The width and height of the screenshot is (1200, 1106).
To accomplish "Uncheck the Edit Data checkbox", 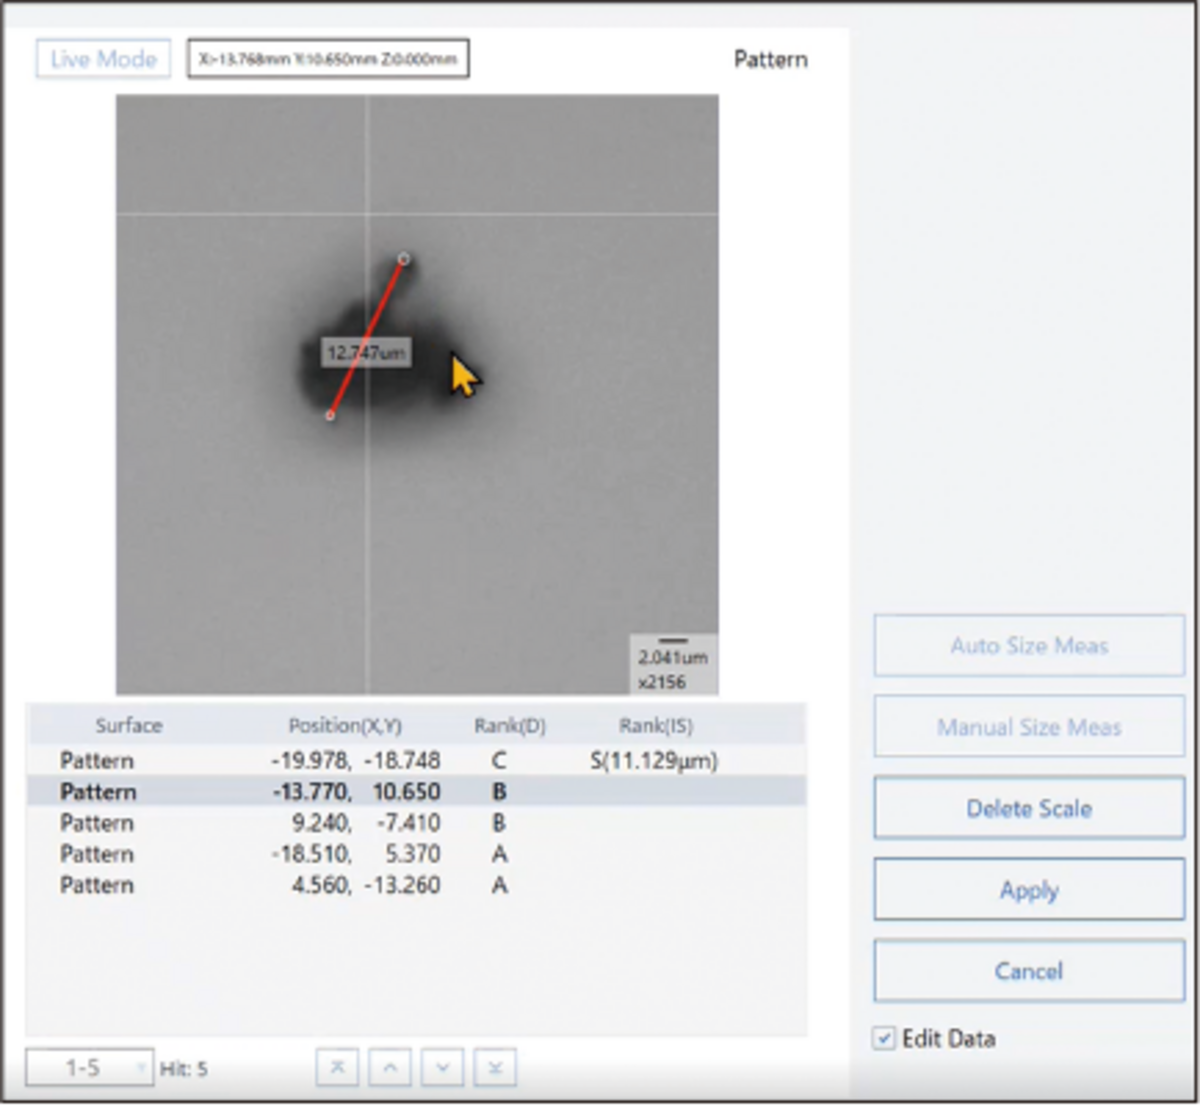I will [884, 1038].
